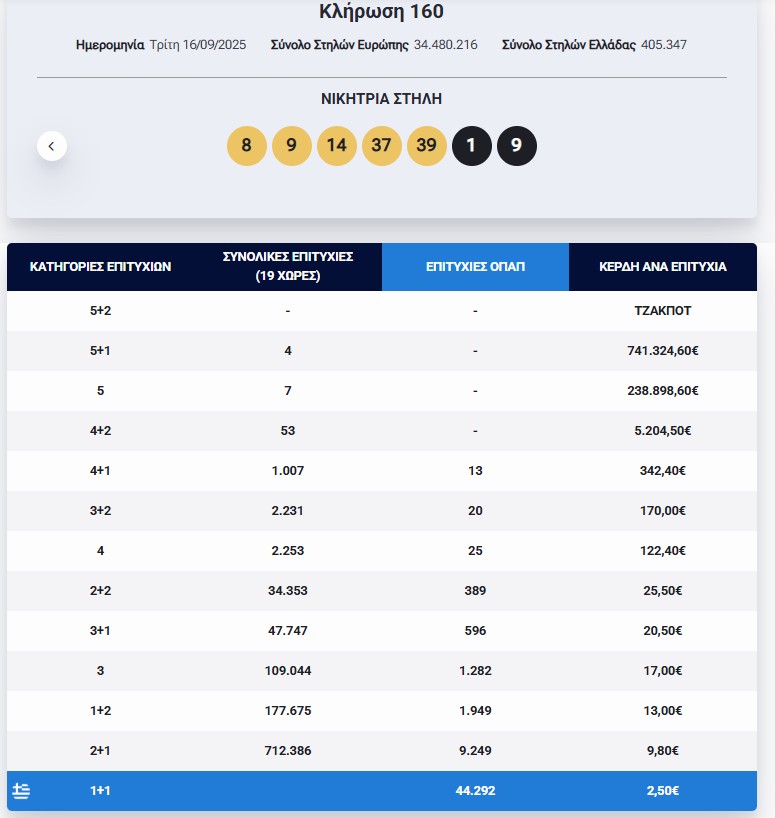The width and height of the screenshot is (775, 818).
Task: Select the ΕΠΙΤΥΧΙΕΣ ΟΠΑΠ column header
Action: pyautogui.click(x=475, y=267)
